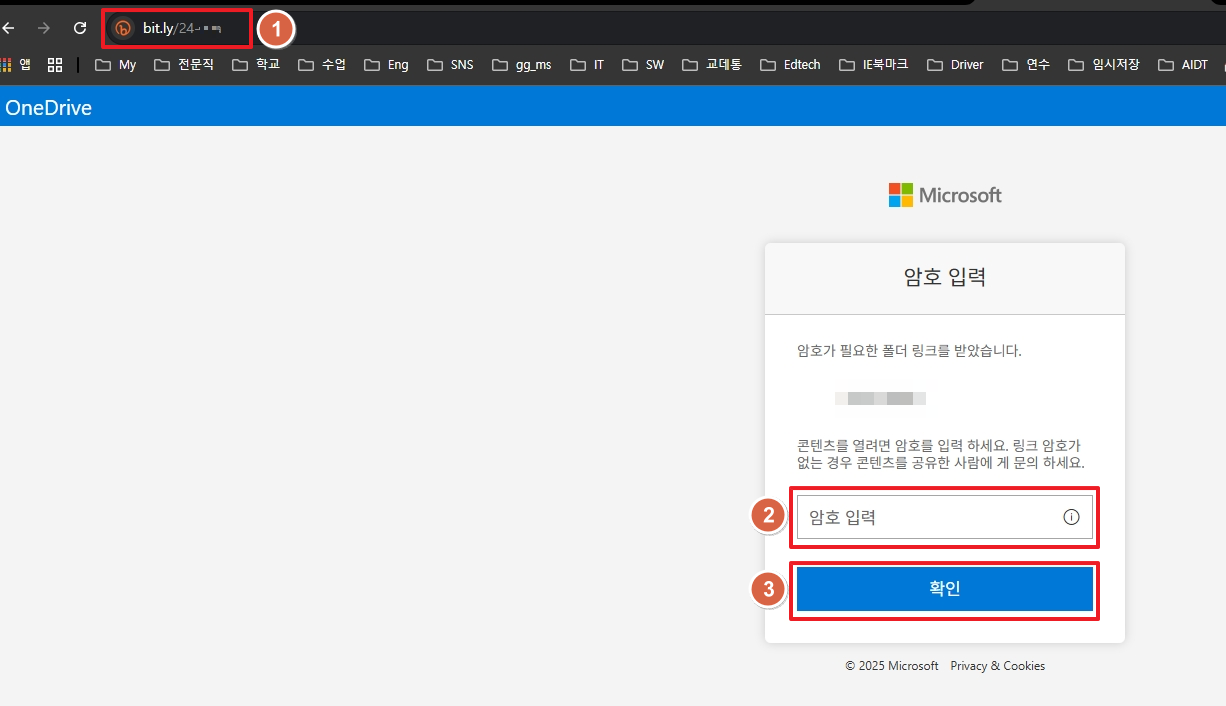Image resolution: width=1226 pixels, height=706 pixels.
Task: Open the Eng bookmark folder
Action: click(386, 64)
